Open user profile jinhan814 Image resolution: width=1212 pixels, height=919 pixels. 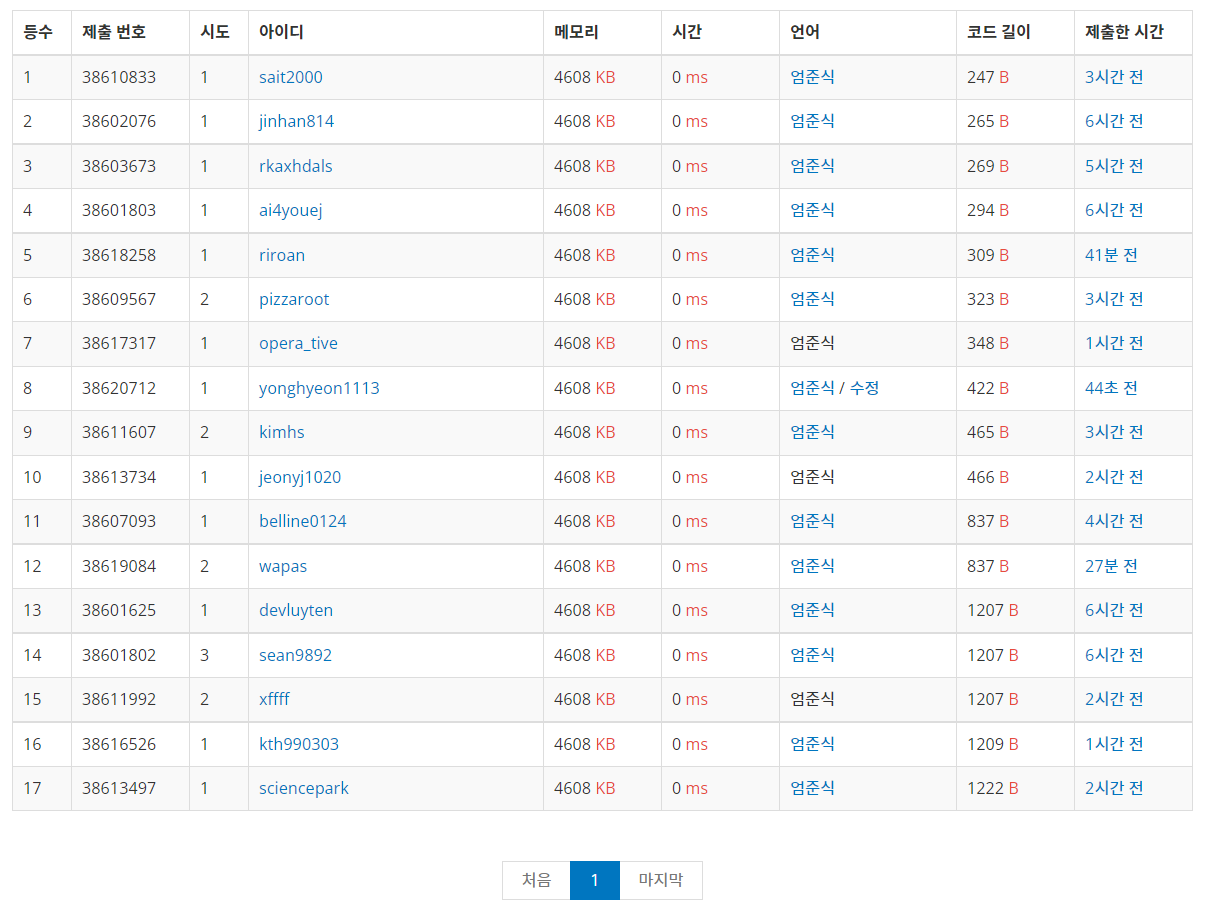pyautogui.click(x=297, y=121)
